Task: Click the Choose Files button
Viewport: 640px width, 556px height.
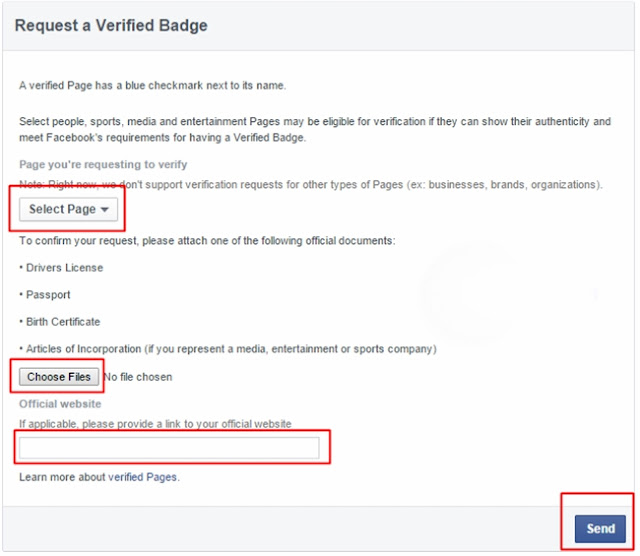Action: [59, 377]
